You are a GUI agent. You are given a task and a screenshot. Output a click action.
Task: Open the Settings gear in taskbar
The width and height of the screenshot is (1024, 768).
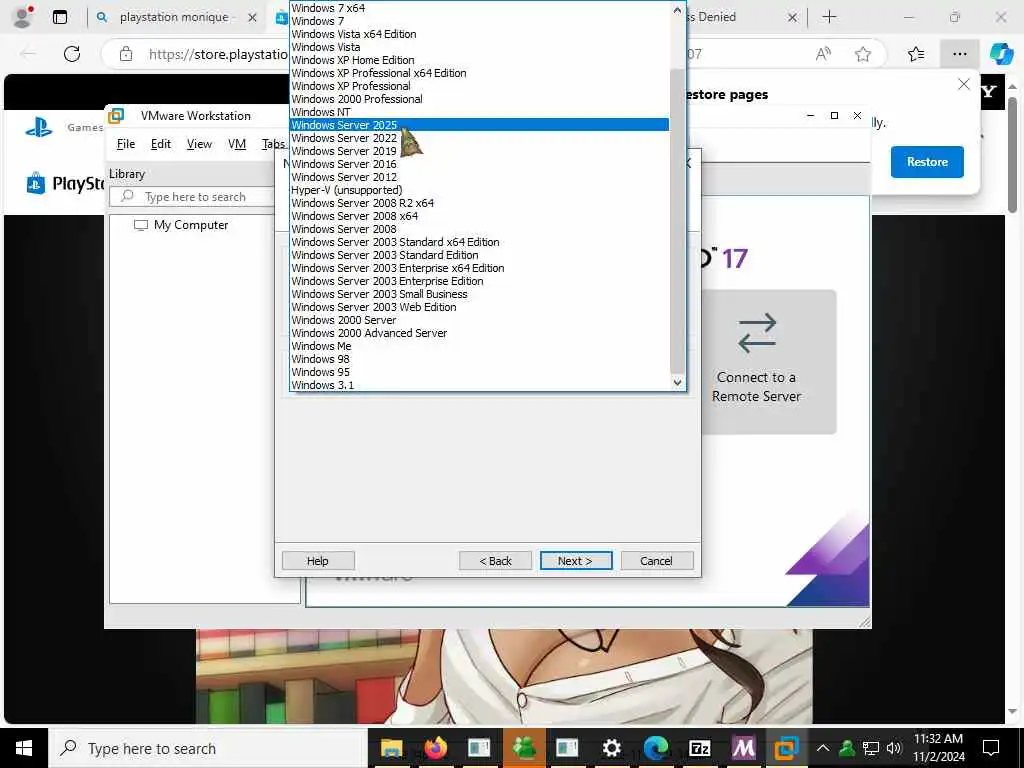[611, 748]
